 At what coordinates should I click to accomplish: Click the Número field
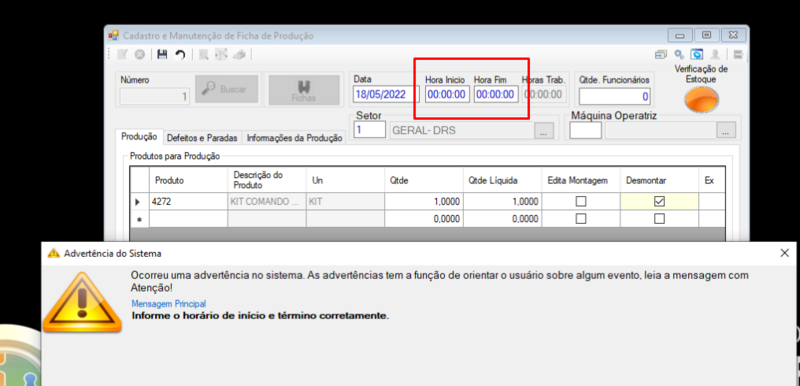pyautogui.click(x=155, y=96)
